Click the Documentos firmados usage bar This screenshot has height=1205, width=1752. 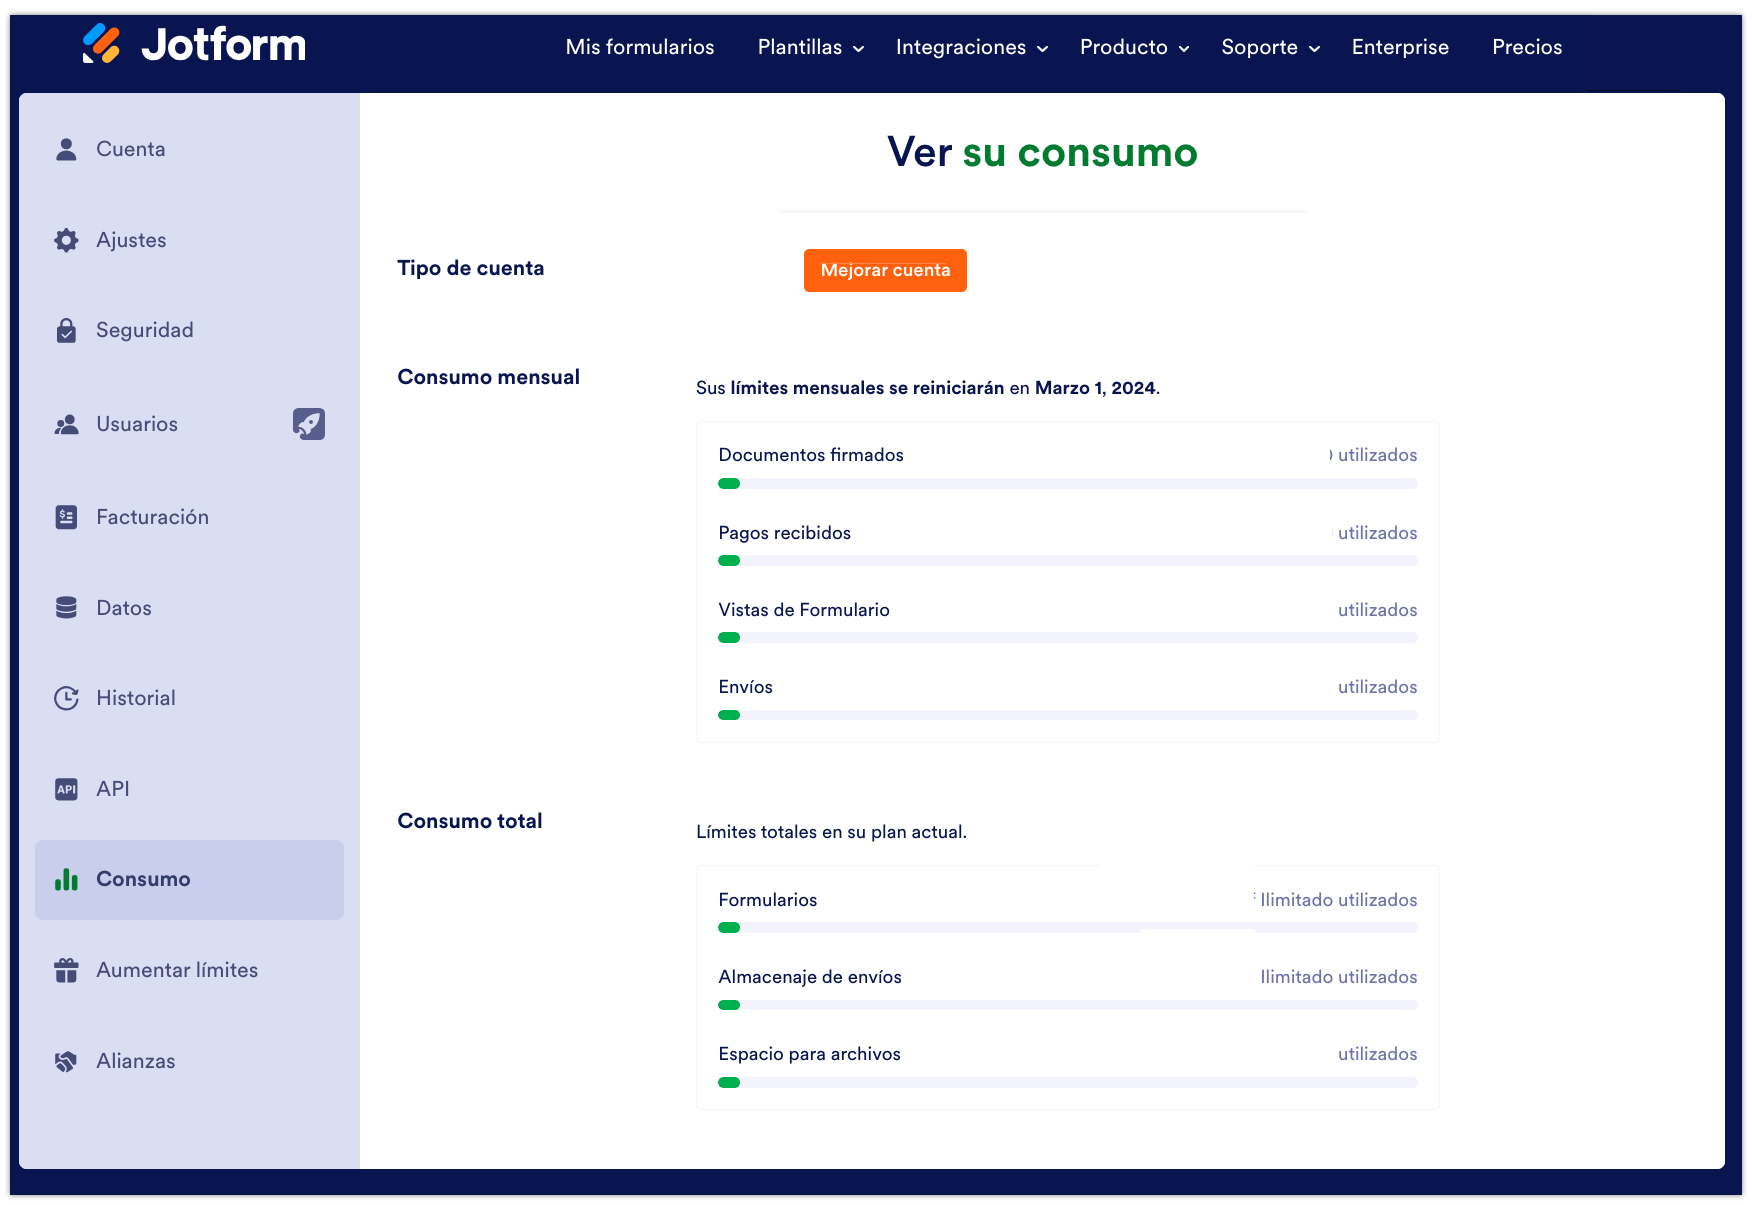pyautogui.click(x=1068, y=484)
